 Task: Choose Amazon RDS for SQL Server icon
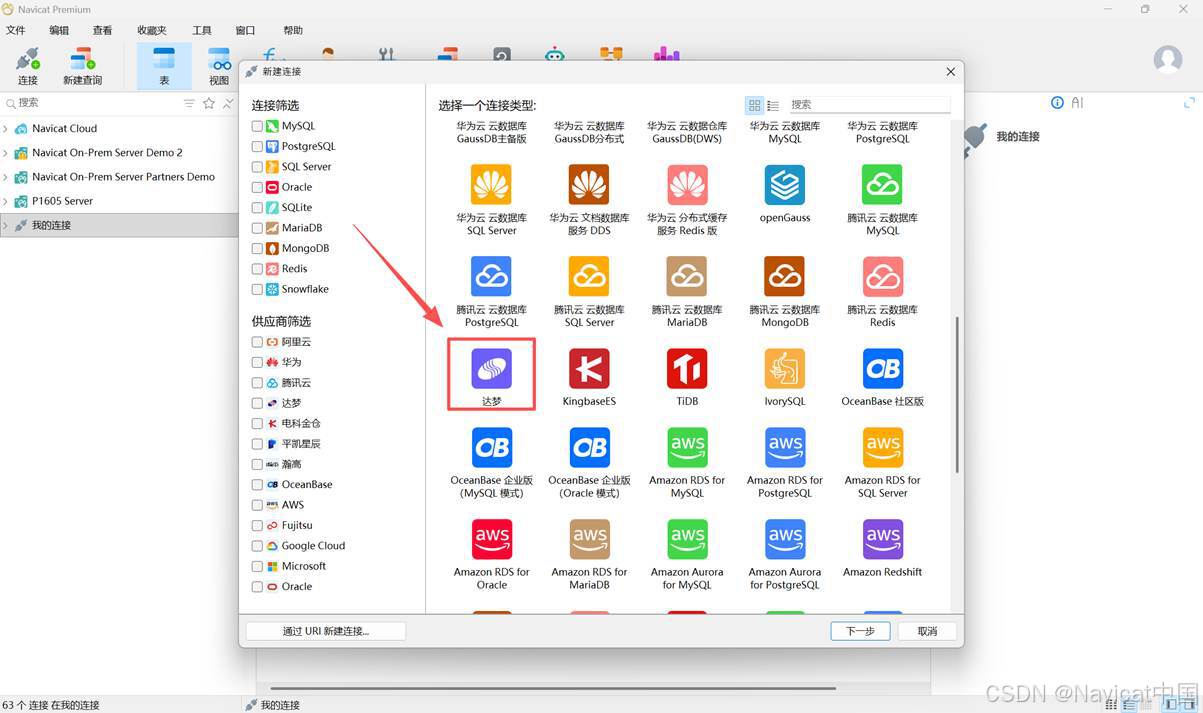tap(883, 448)
